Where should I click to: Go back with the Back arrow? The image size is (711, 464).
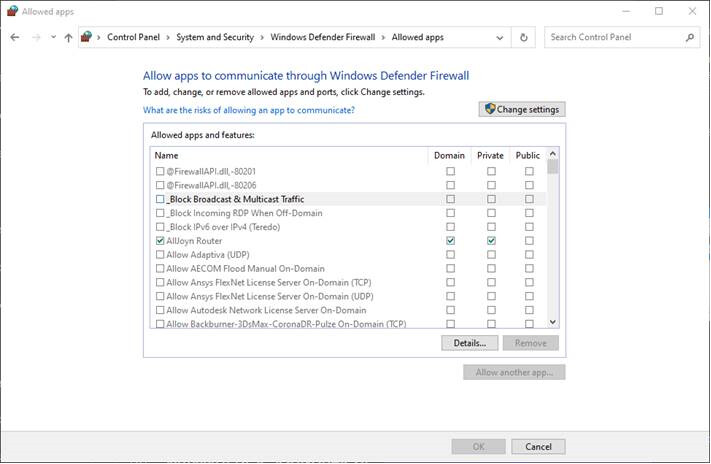15,37
